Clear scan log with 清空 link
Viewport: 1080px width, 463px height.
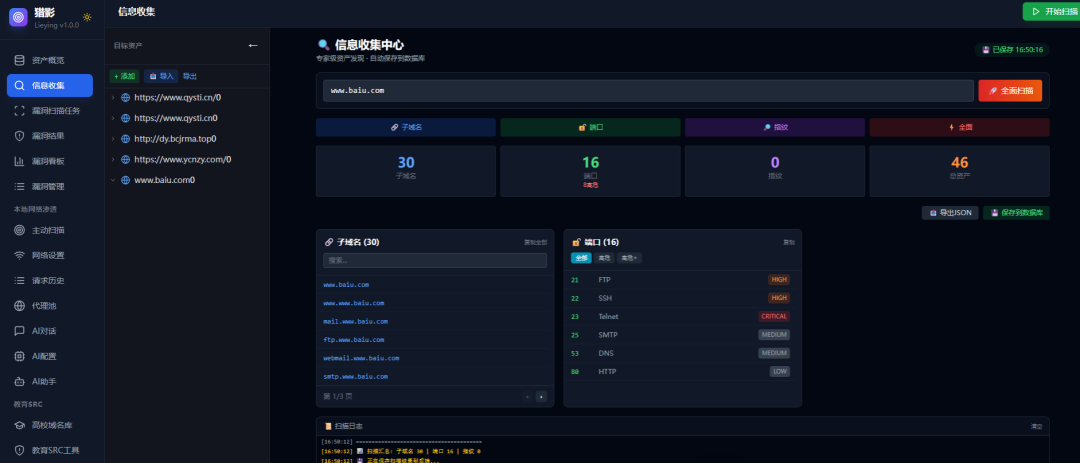1036,426
